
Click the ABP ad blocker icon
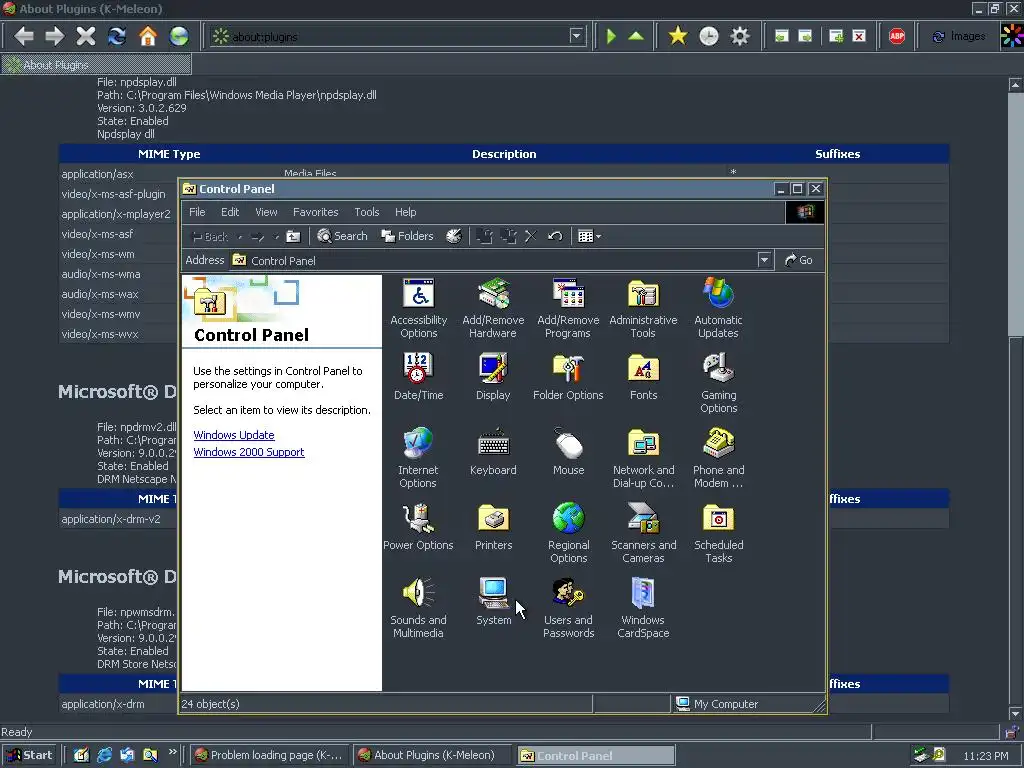coord(897,36)
